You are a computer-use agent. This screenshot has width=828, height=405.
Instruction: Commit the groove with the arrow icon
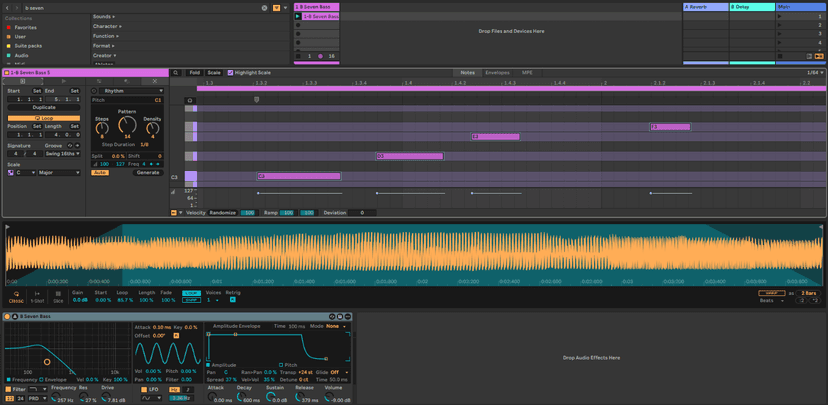[x=77, y=145]
